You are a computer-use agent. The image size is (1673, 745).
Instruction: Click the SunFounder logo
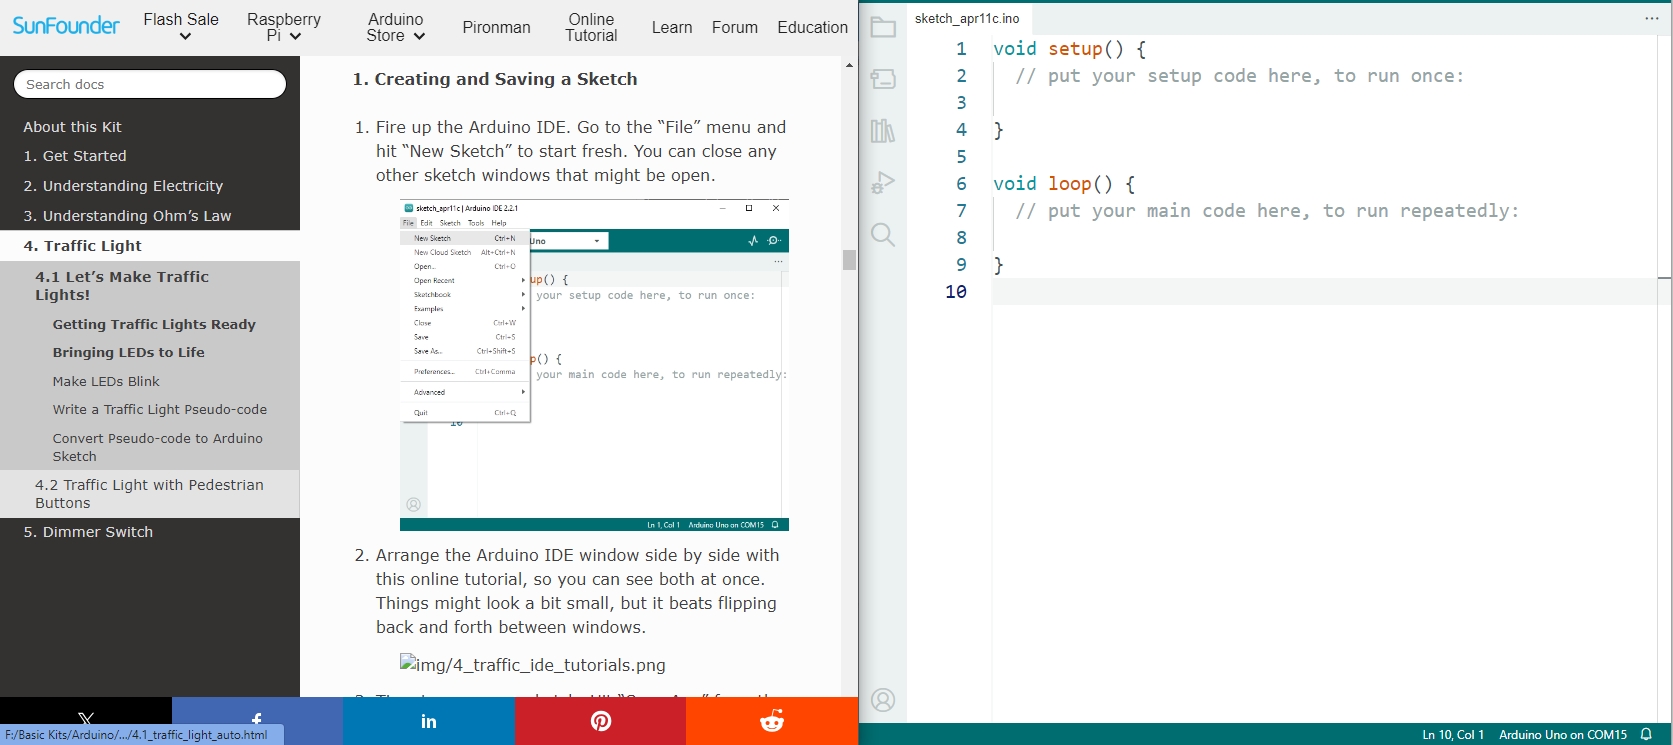point(66,26)
